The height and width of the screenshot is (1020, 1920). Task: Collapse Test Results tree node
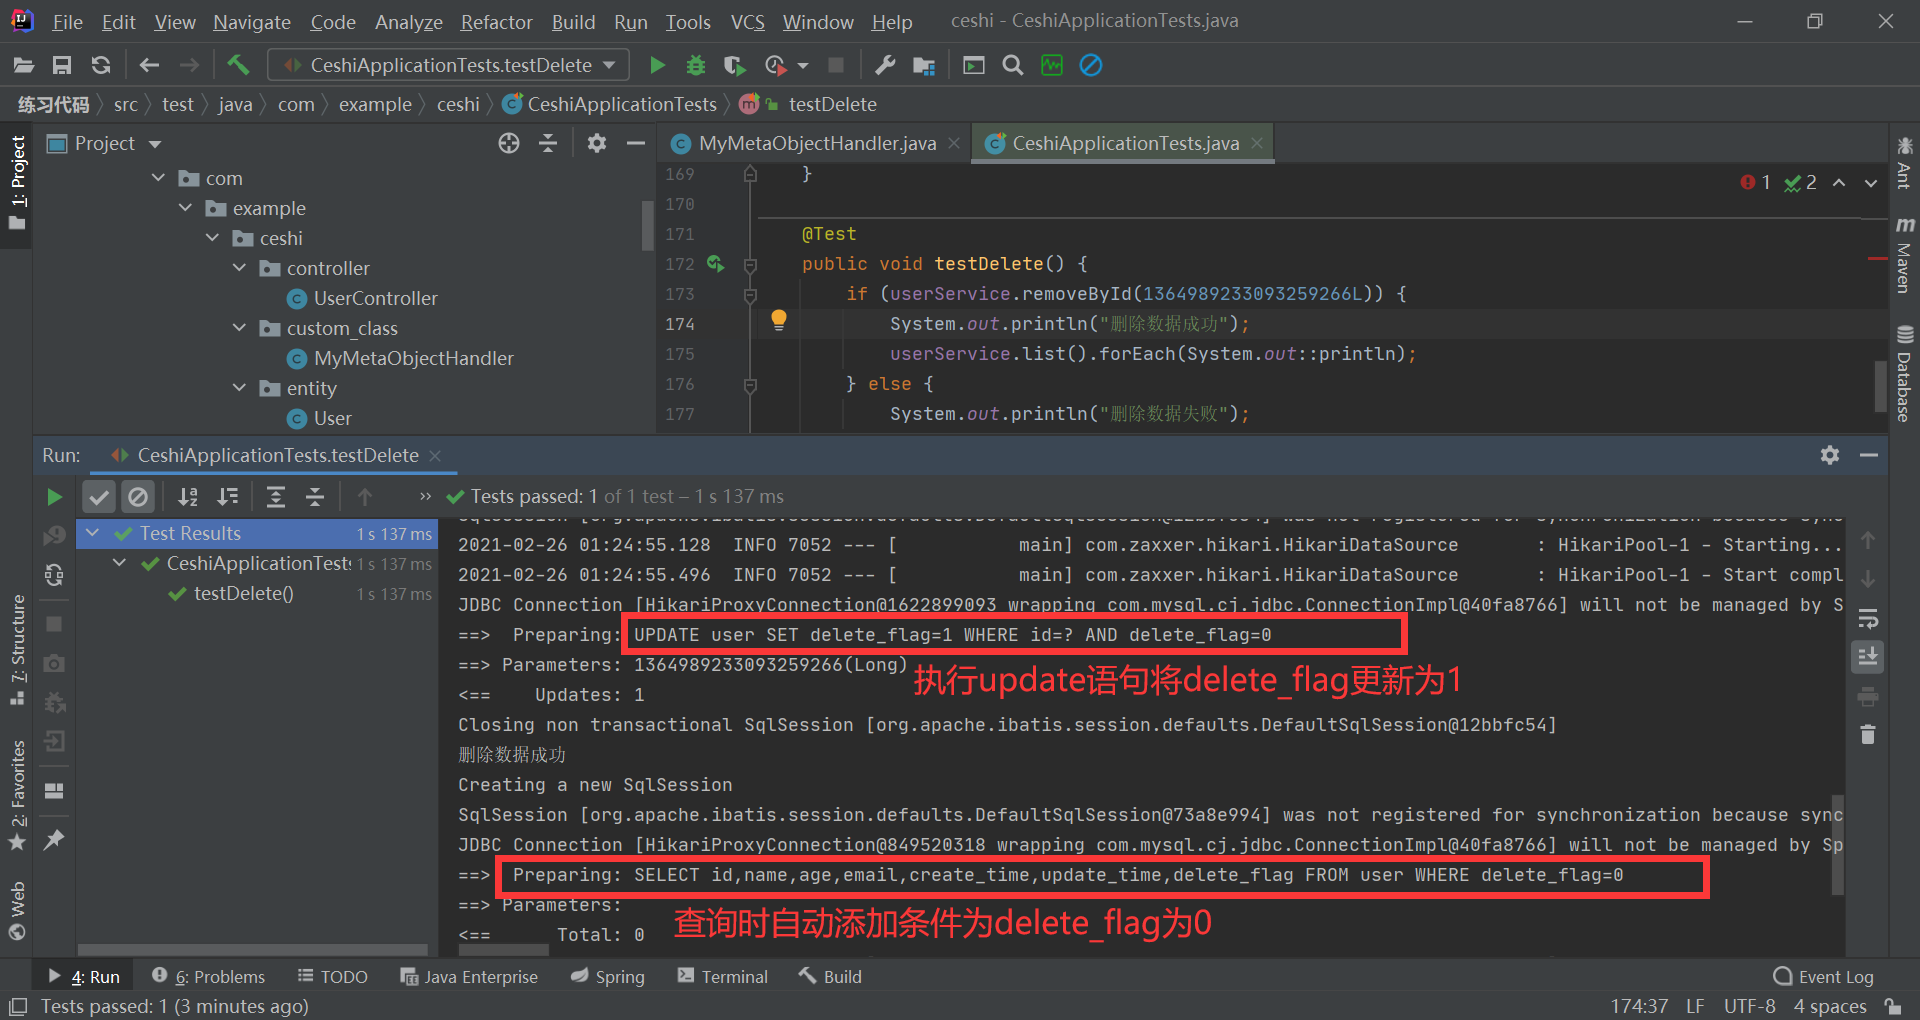click(x=93, y=533)
